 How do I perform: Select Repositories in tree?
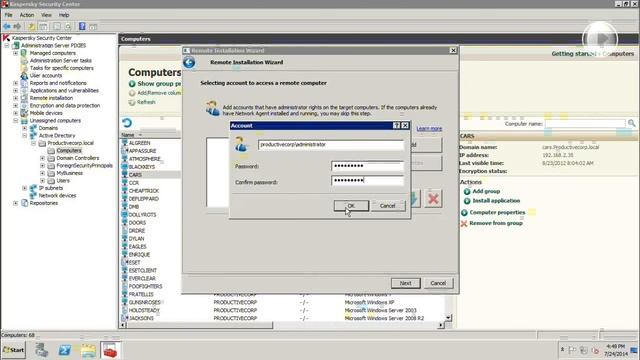point(44,203)
